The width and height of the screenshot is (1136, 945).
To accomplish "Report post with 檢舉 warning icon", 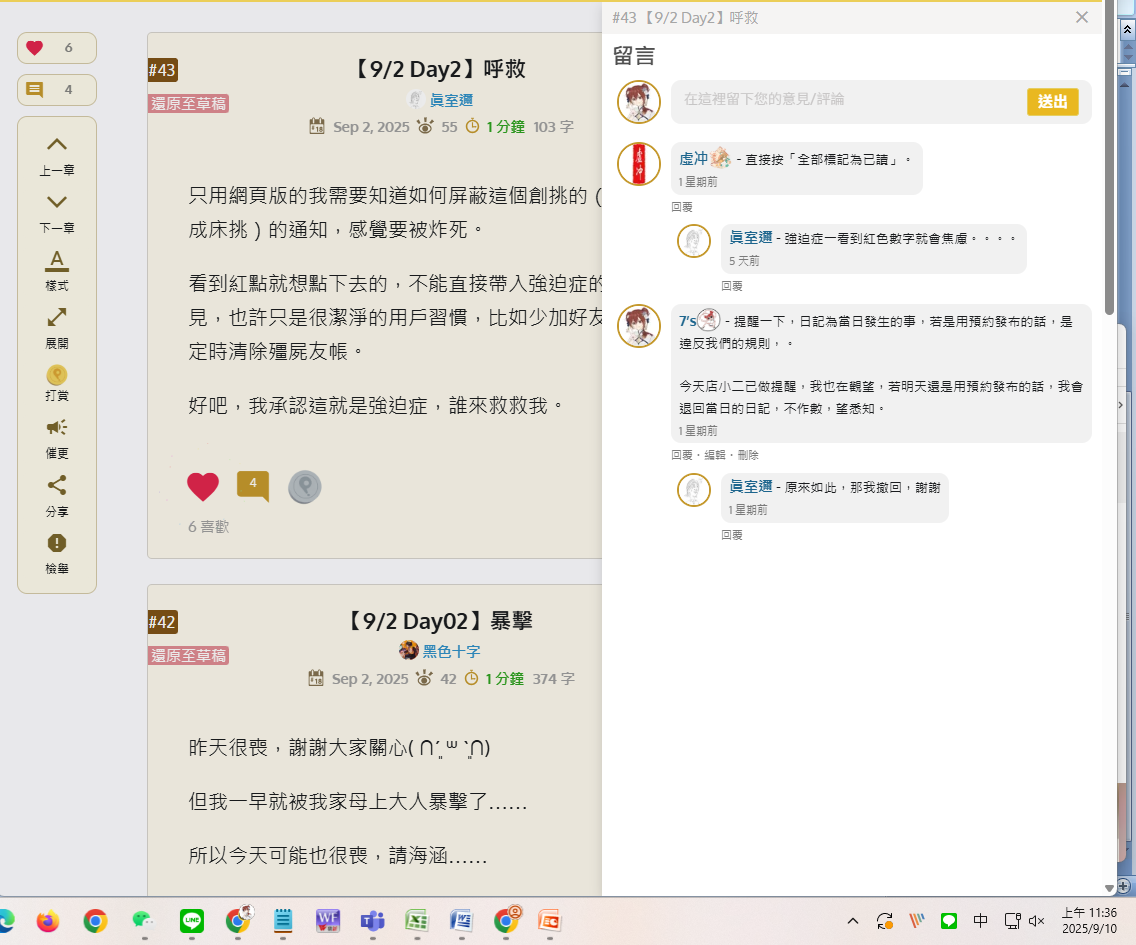I will click(x=57, y=543).
